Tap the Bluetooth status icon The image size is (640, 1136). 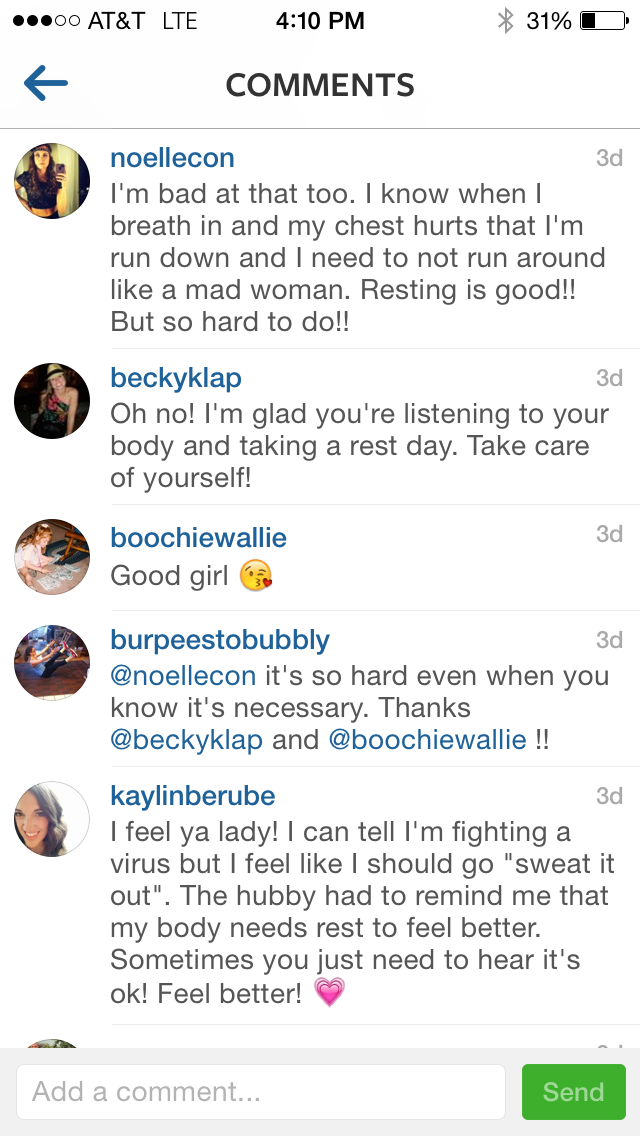pos(505,20)
